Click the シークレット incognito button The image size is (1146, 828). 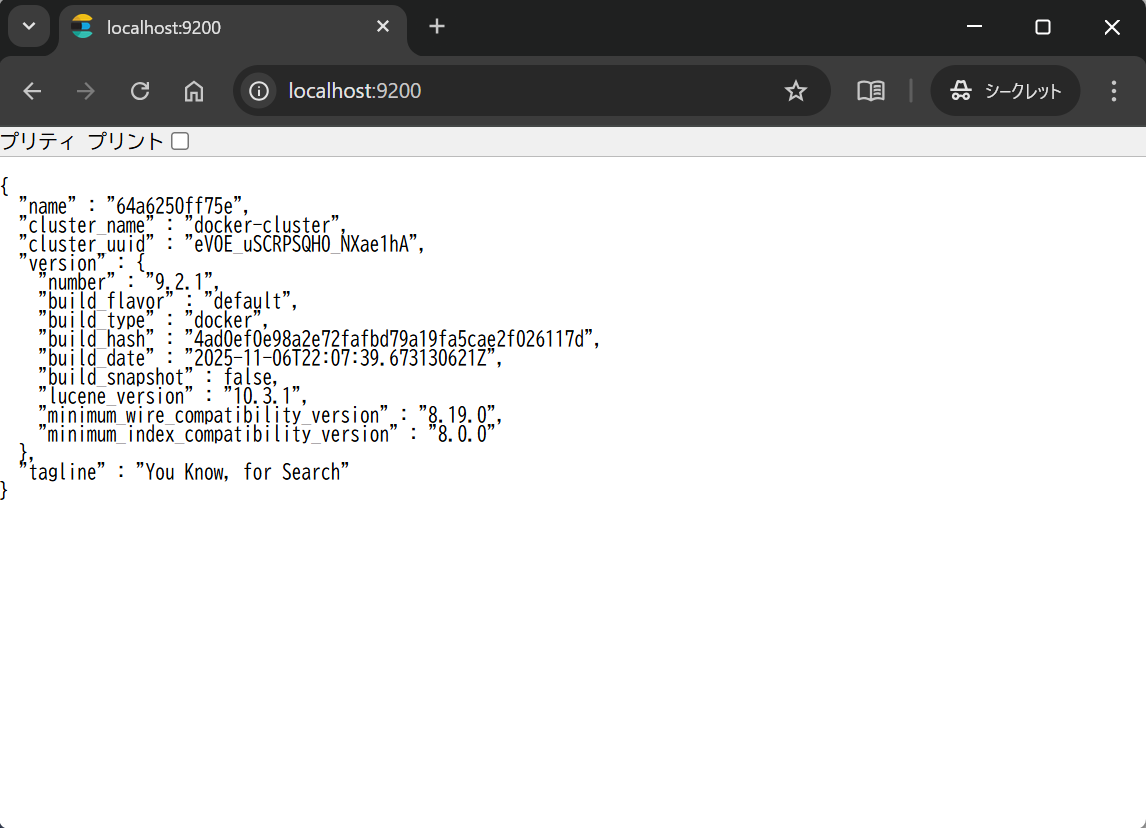coord(1005,91)
